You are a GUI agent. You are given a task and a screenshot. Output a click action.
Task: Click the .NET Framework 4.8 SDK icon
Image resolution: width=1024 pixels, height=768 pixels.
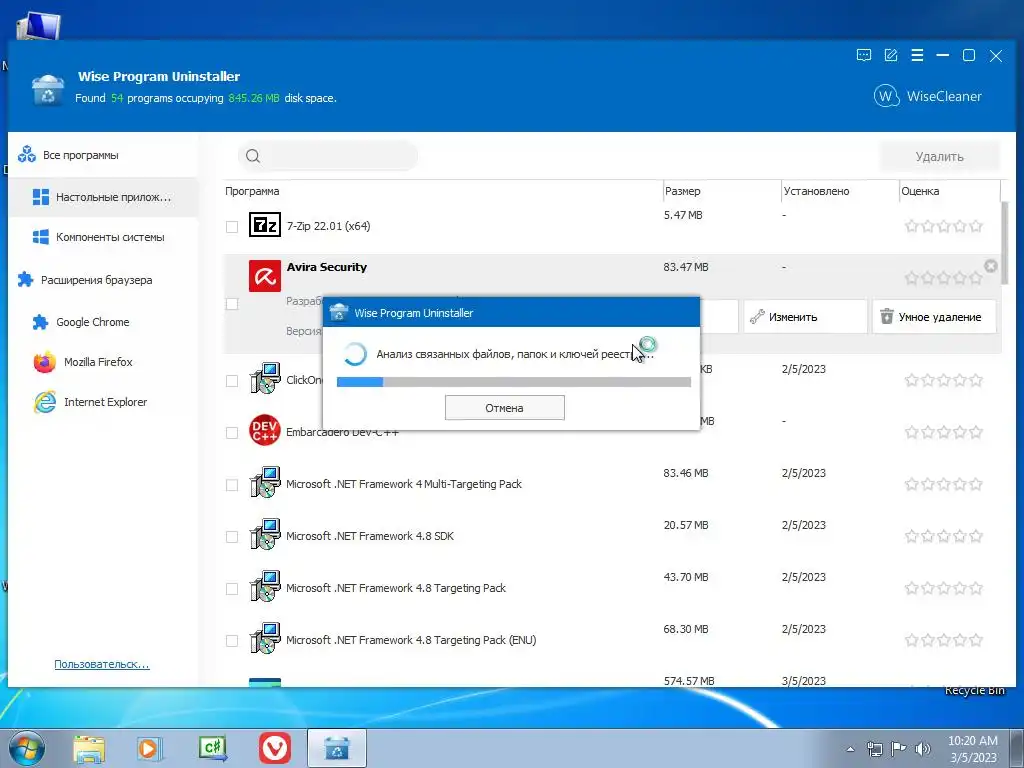264,534
